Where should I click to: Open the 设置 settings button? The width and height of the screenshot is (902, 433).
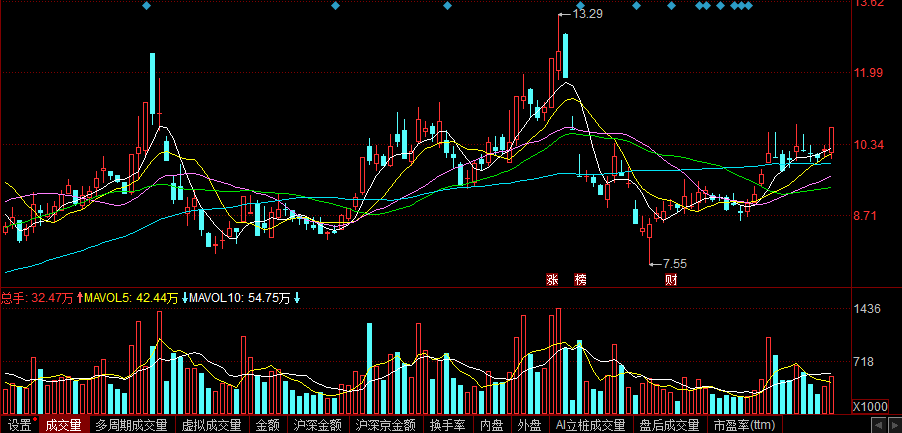click(20, 425)
